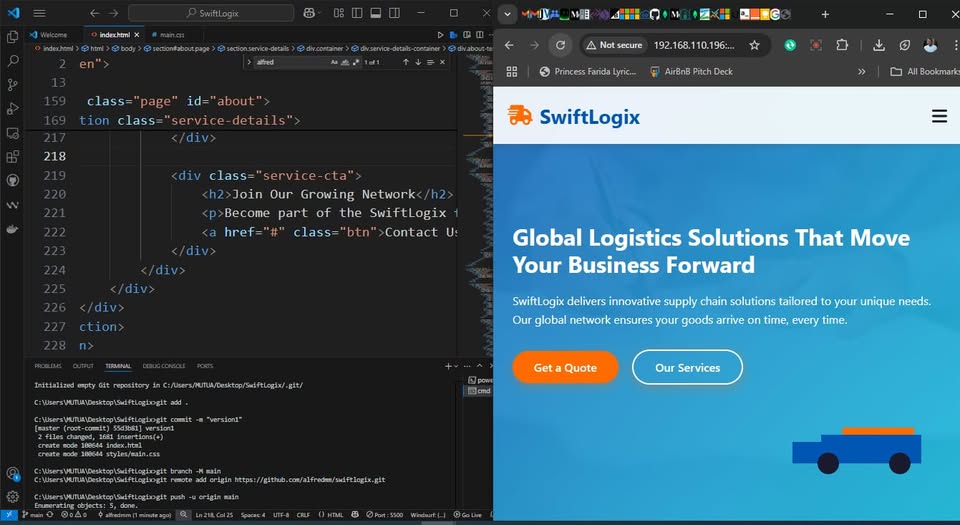Open the Extensions view in VS Code
960x525 pixels.
tap(12, 157)
